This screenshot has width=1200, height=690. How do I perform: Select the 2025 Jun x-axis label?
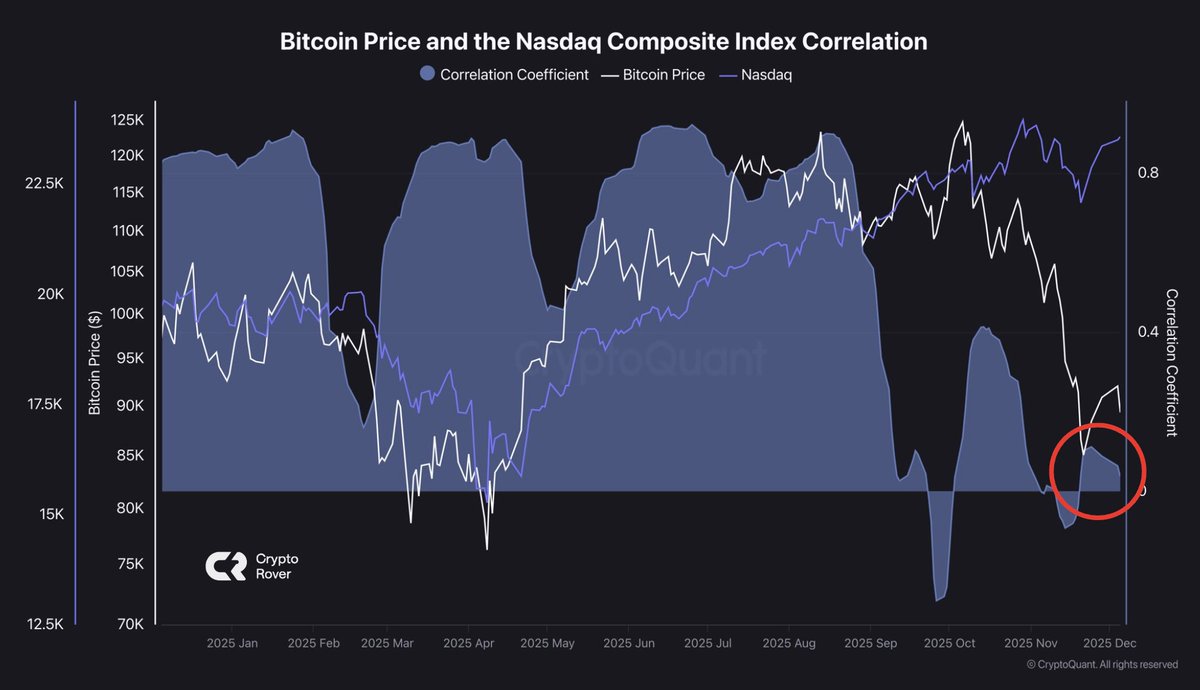point(631,643)
